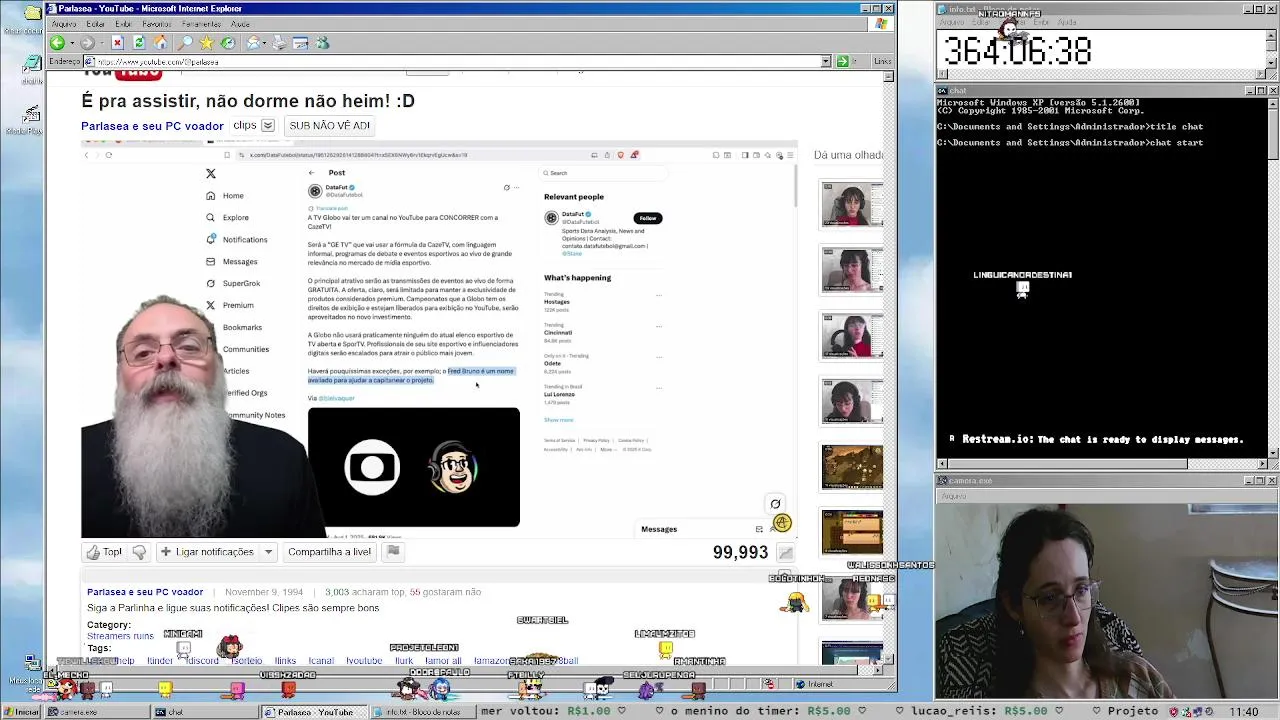Open the Mail envelope icon in IE toolbar
This screenshot has height=720, width=1280.
(254, 43)
